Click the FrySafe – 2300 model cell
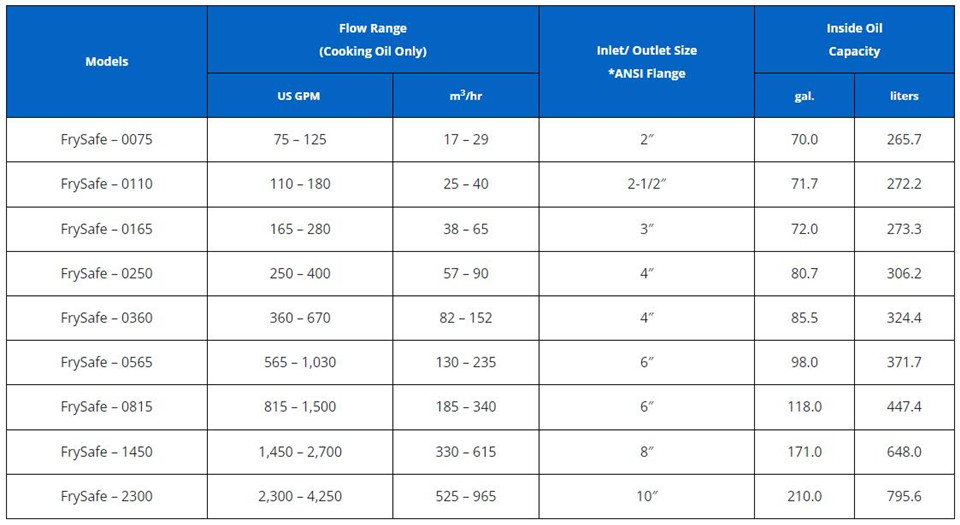 (x=107, y=496)
